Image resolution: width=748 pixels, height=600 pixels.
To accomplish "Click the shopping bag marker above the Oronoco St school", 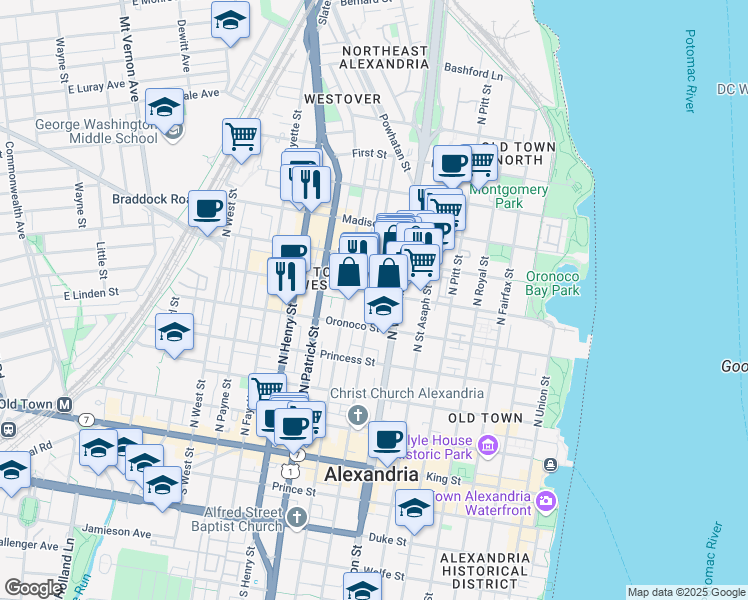I will pos(389,274).
